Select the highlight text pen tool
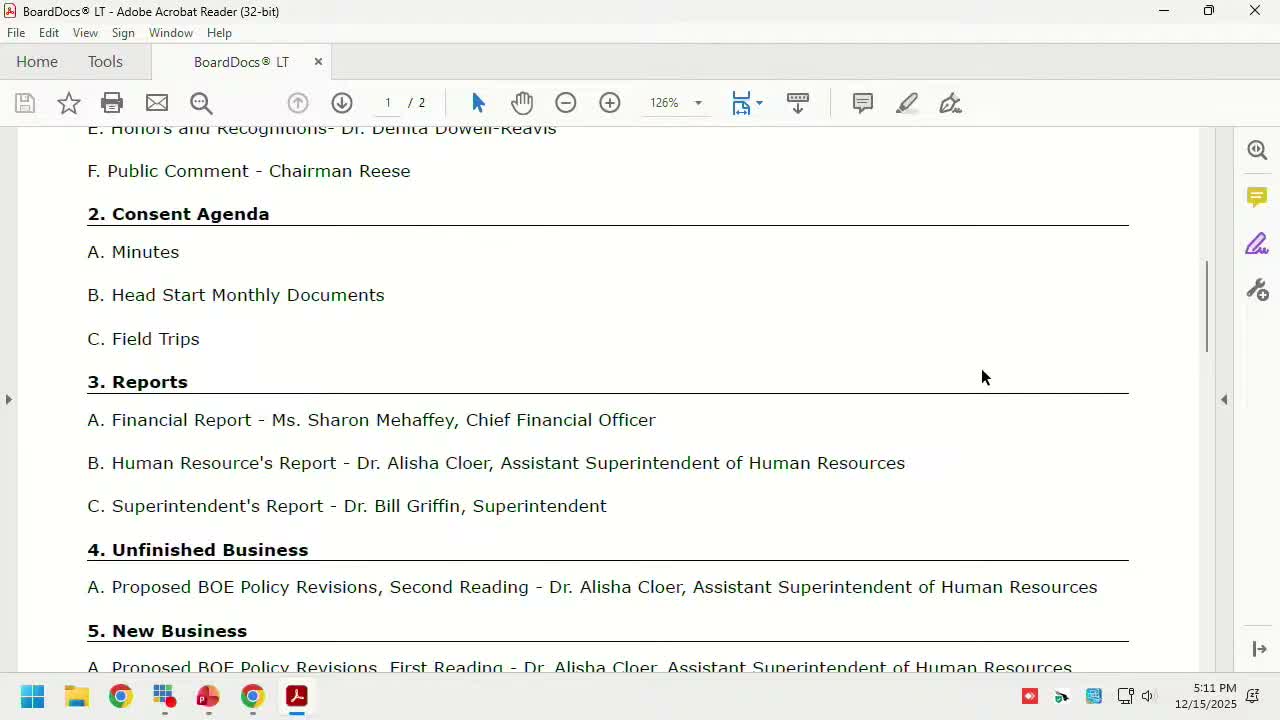Screen dimensions: 1280x720 click(907, 103)
